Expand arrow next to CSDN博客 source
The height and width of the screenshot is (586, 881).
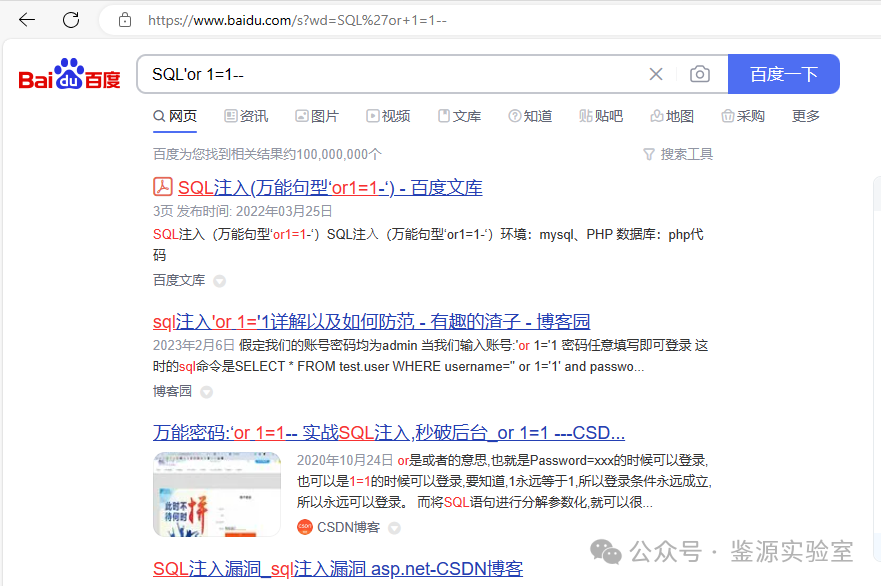coord(394,528)
